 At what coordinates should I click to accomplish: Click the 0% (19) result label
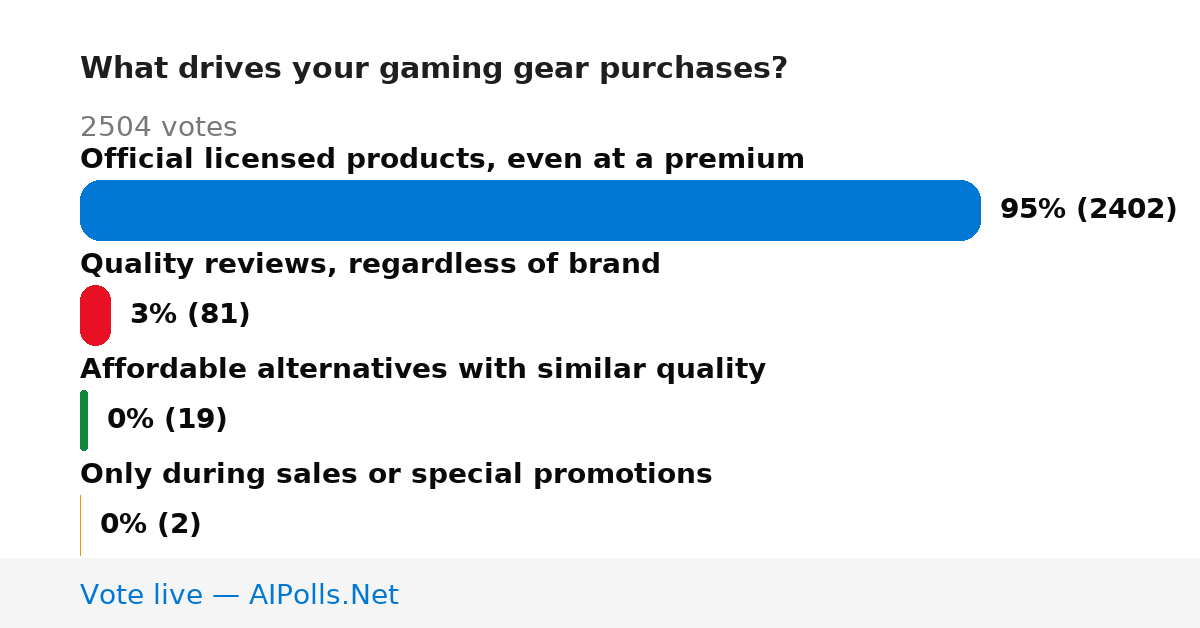point(167,420)
